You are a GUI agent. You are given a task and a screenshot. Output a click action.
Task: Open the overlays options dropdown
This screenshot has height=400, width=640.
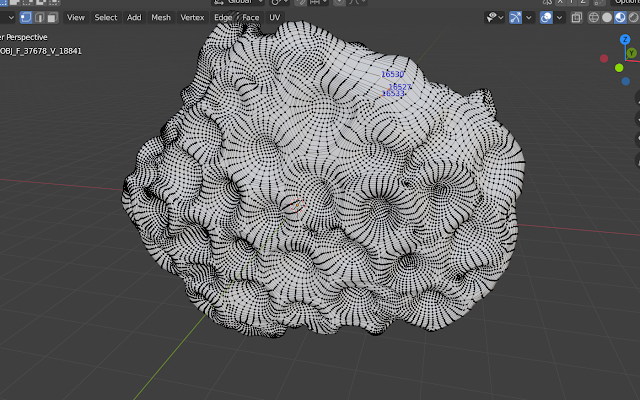pyautogui.click(x=560, y=18)
